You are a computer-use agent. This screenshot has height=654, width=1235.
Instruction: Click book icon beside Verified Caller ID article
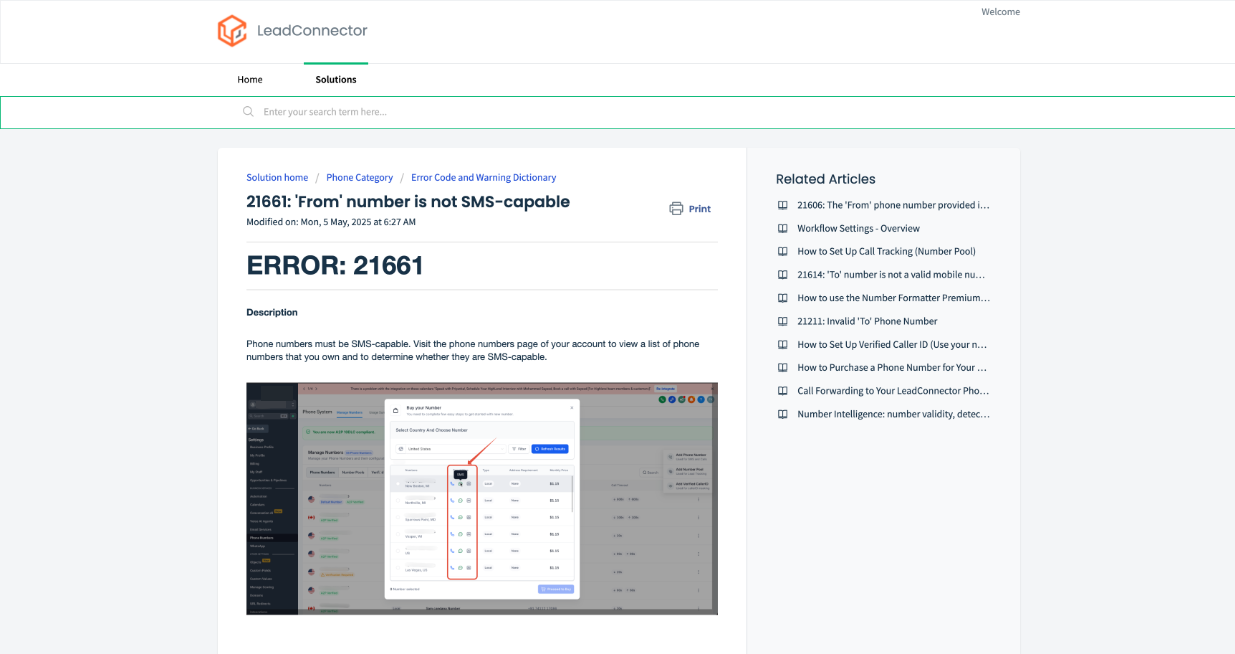pyautogui.click(x=783, y=344)
